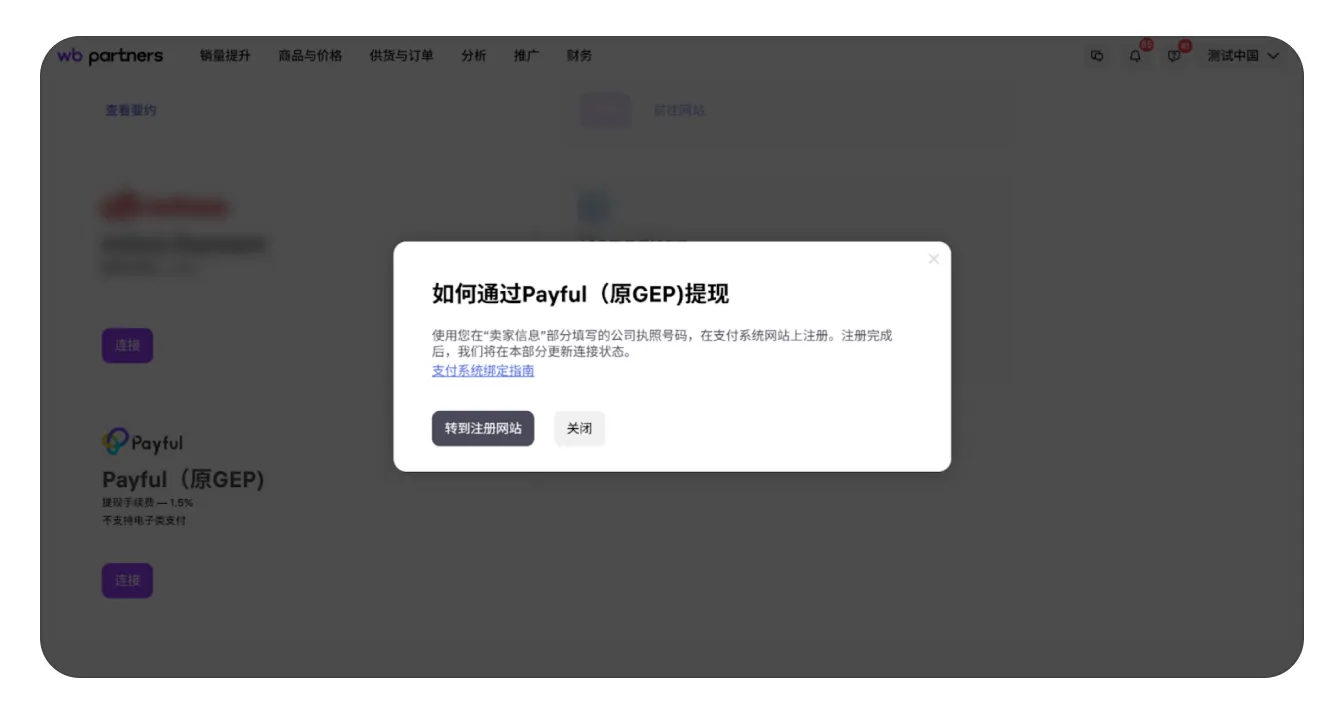The height and width of the screenshot is (714, 1344).
Task: Open the 商品与价格 menu
Action: [x=310, y=56]
